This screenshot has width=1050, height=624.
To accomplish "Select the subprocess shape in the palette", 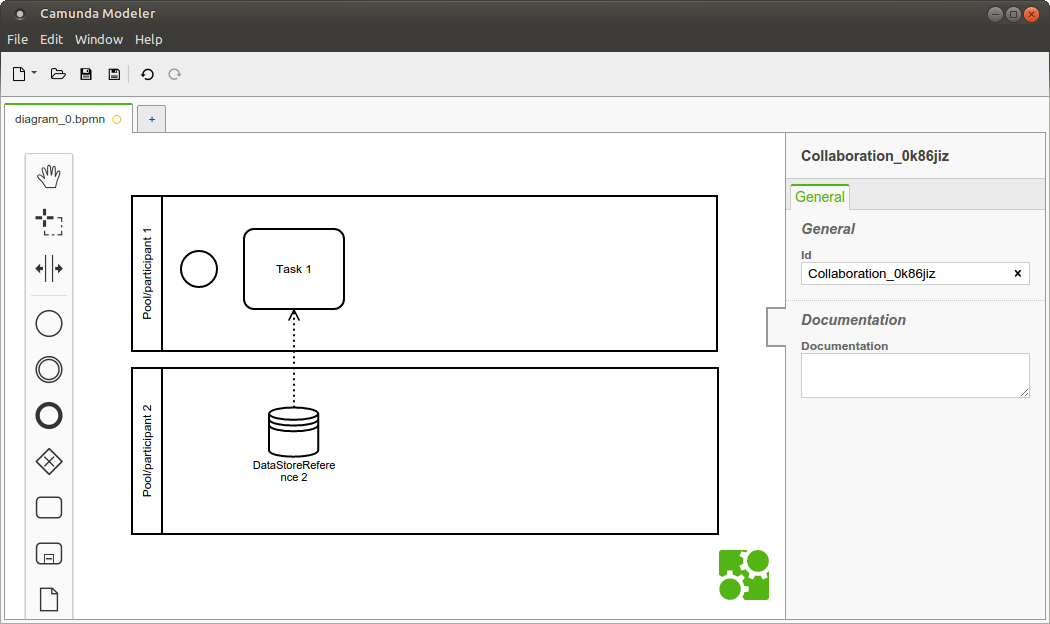I will 49,554.
